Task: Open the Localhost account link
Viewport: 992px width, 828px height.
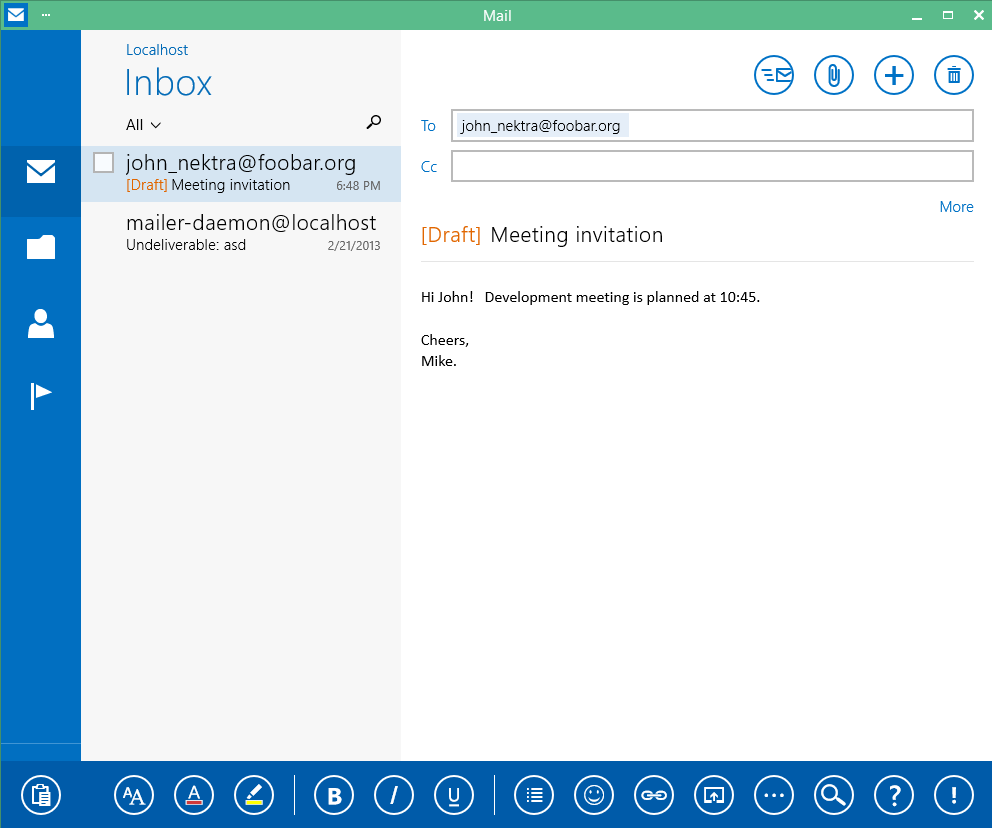Action: pyautogui.click(x=157, y=49)
